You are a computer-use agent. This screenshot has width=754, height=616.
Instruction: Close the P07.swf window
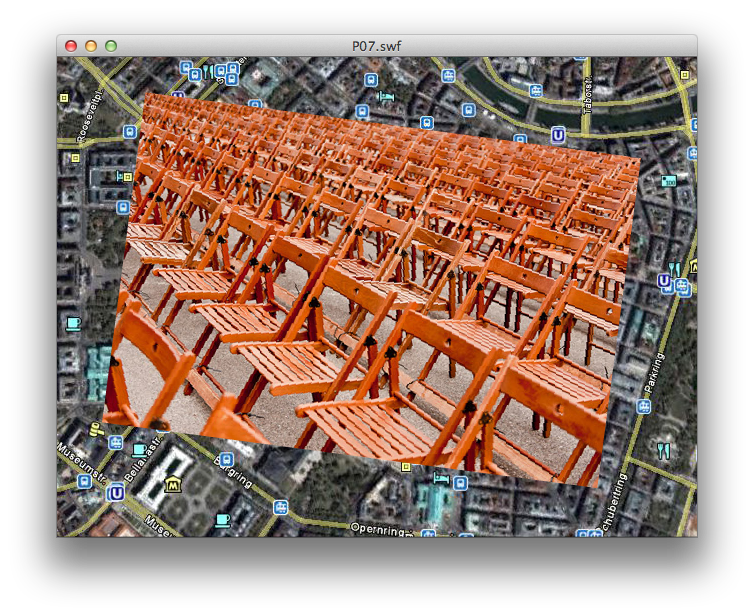[x=71, y=45]
